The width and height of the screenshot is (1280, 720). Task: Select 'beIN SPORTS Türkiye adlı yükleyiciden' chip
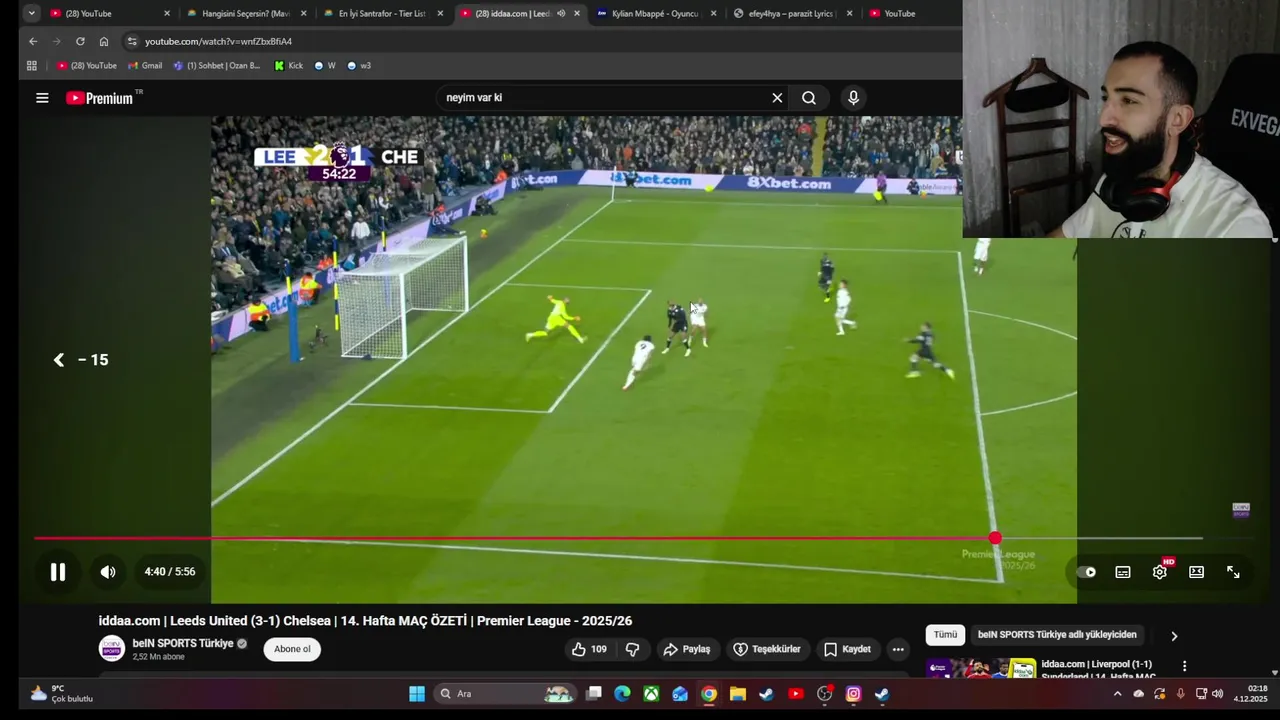(1057, 635)
